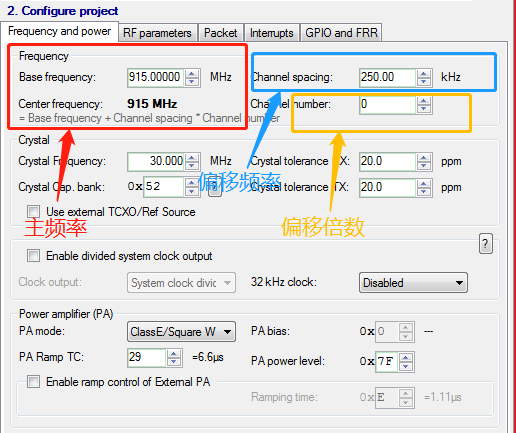Image resolution: width=516 pixels, height=433 pixels.
Task: Decrease Crystal tolerance TX value
Action: click(424, 192)
